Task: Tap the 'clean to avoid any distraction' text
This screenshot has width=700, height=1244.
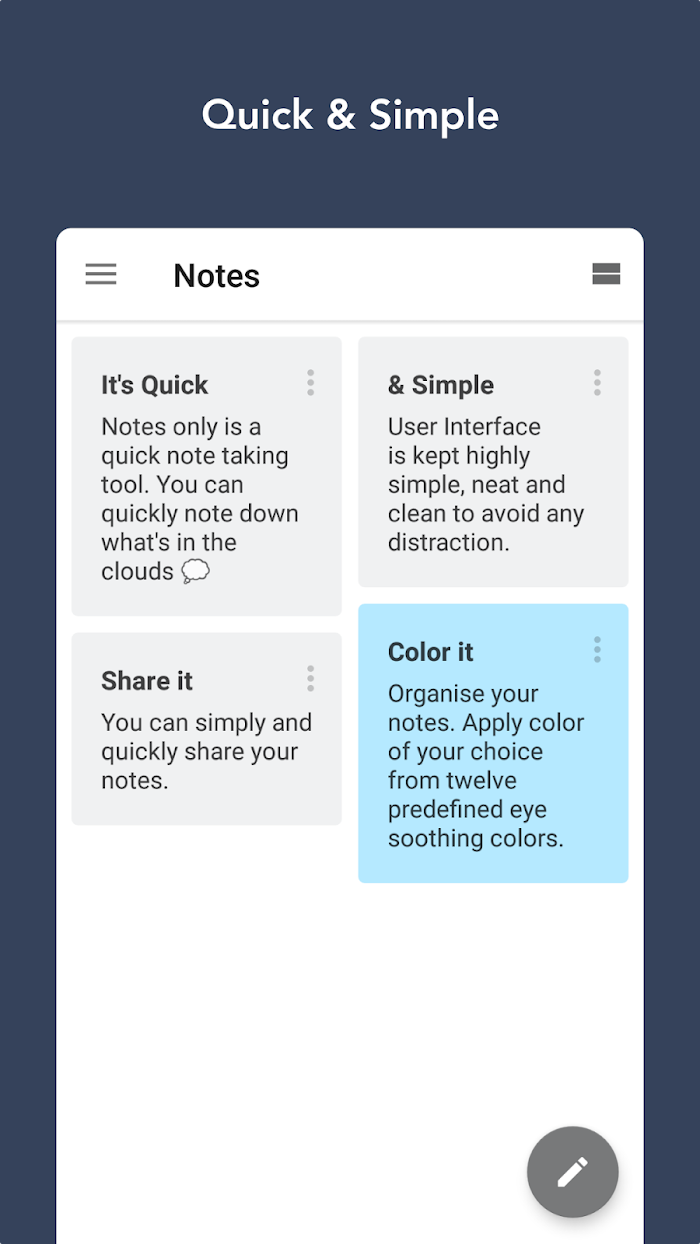Action: tap(486, 528)
